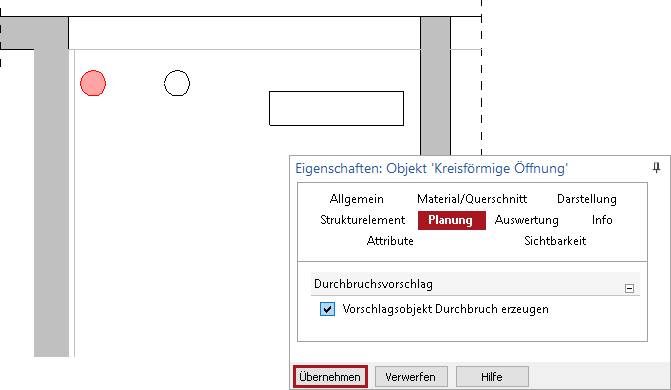Image resolution: width=671 pixels, height=390 pixels.
Task: Open the Darstellung tab
Action: pos(587,199)
